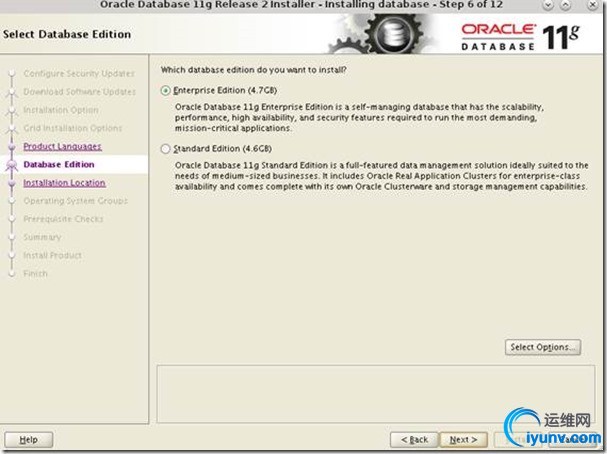
Task: Return with the Back button
Action: pyautogui.click(x=414, y=440)
